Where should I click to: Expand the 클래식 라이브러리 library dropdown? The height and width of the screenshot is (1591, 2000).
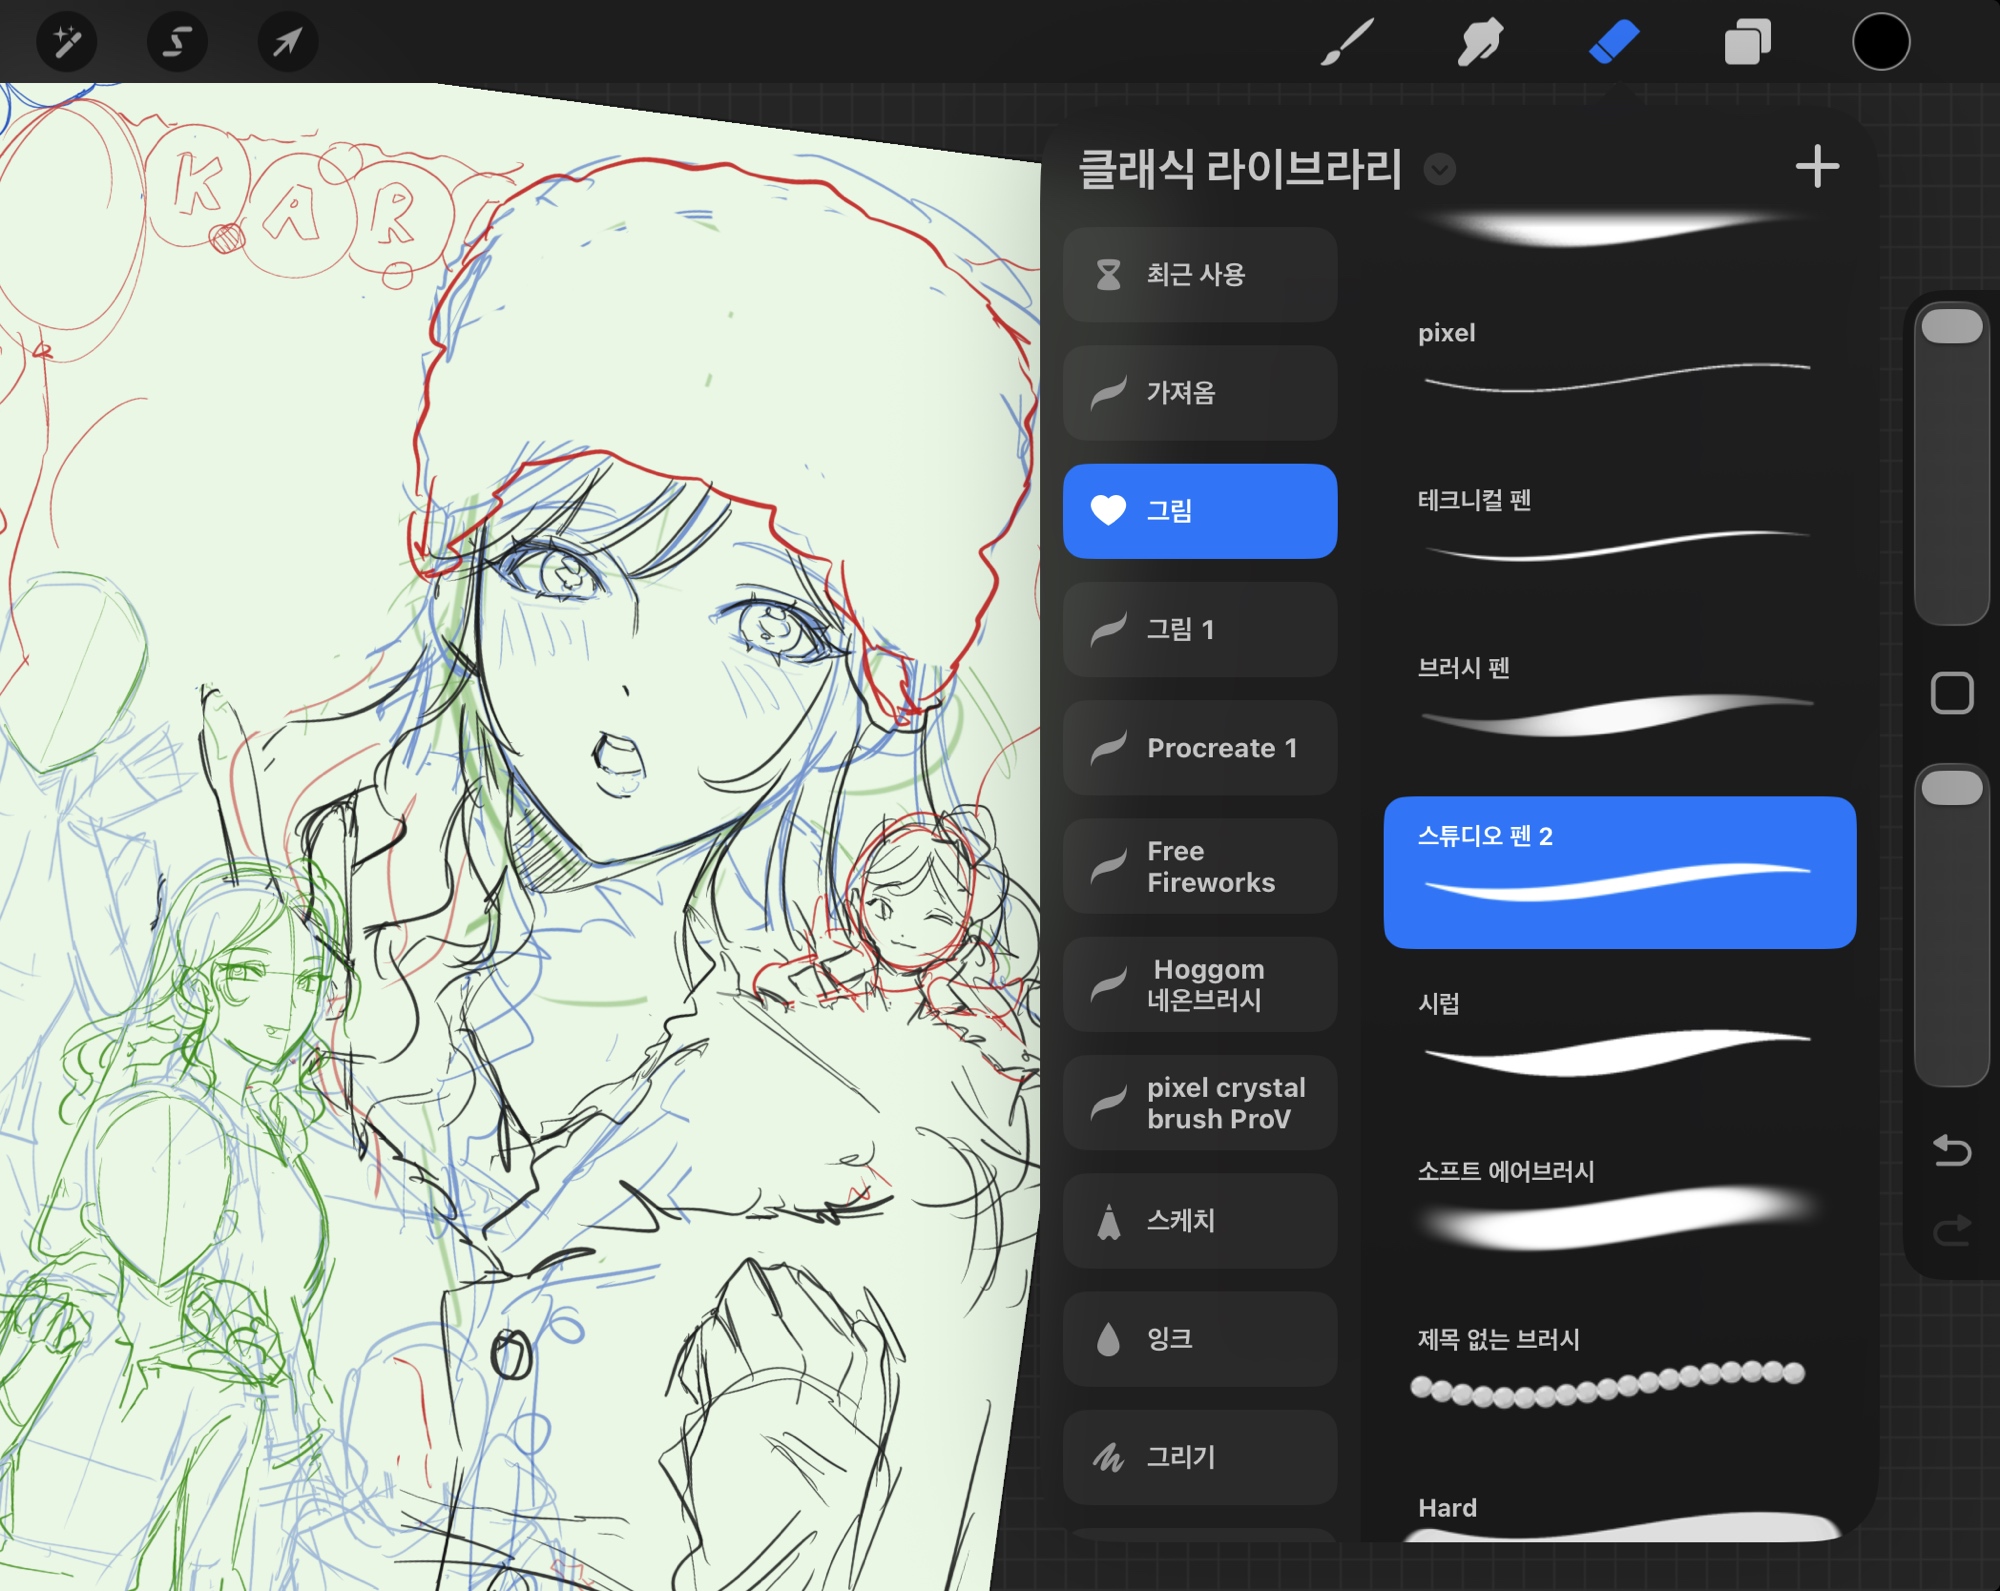click(1439, 169)
